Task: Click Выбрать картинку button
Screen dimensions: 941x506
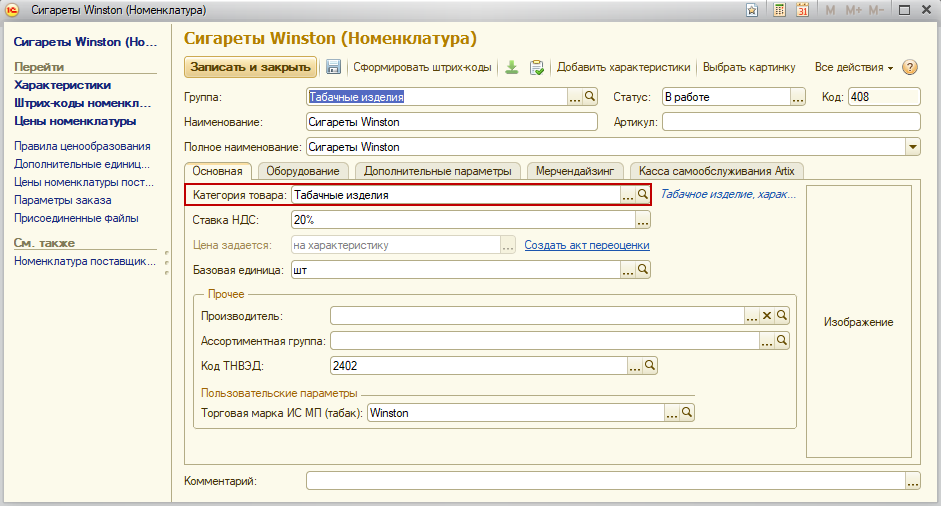Action: 749,67
